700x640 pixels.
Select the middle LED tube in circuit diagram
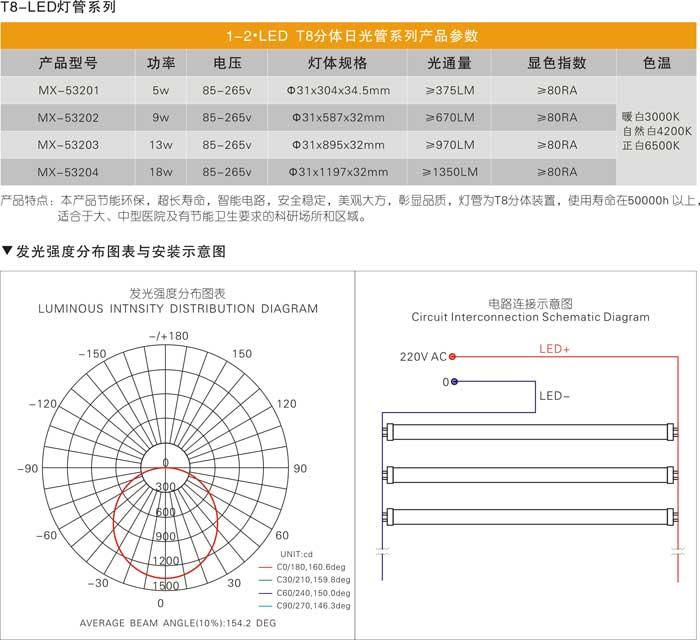coord(532,473)
